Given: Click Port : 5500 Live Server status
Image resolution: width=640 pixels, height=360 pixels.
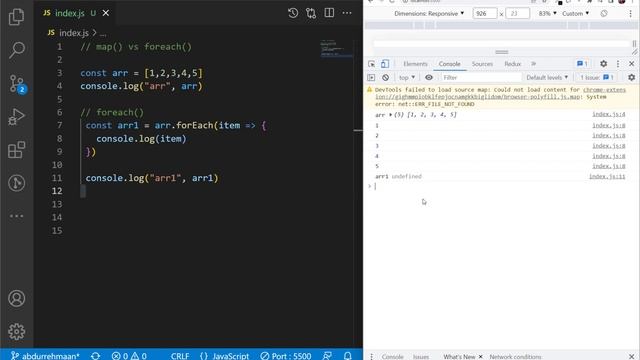Looking at the screenshot, I should pyautogui.click(x=286, y=356).
